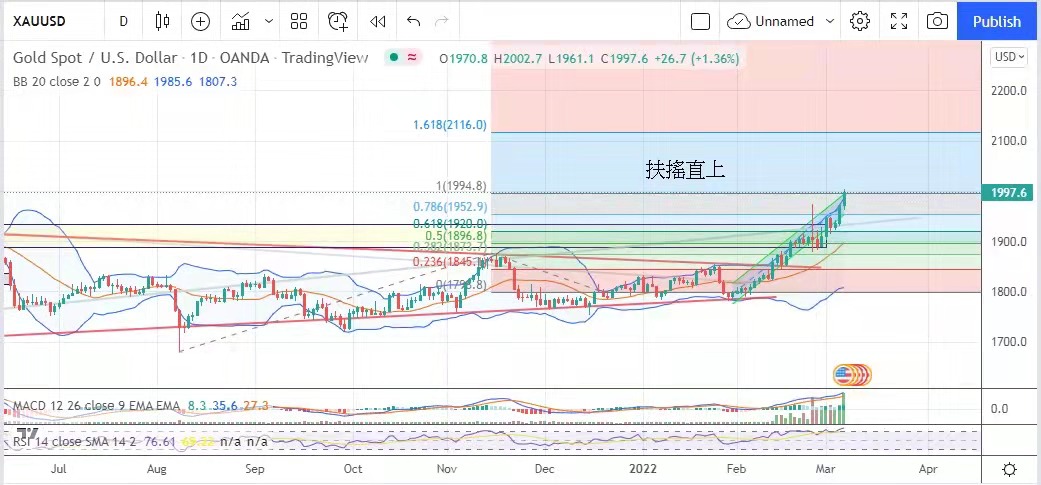Change the USD price scale currency

coord(1008,57)
